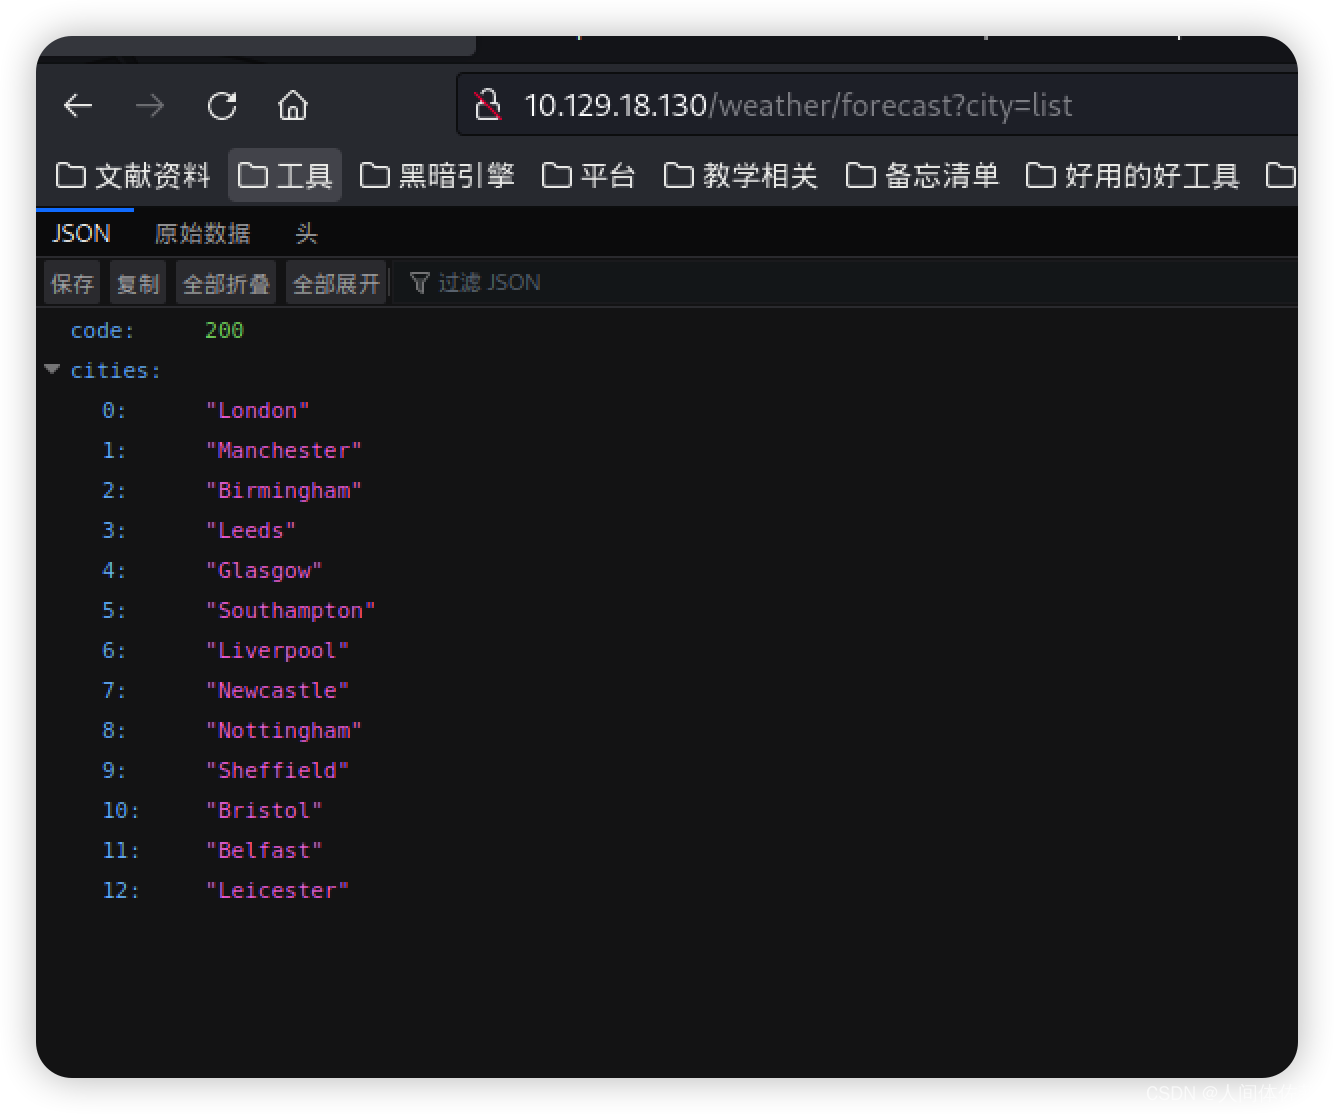Select the "Birmingham" value
The image size is (1334, 1114).
pos(284,491)
